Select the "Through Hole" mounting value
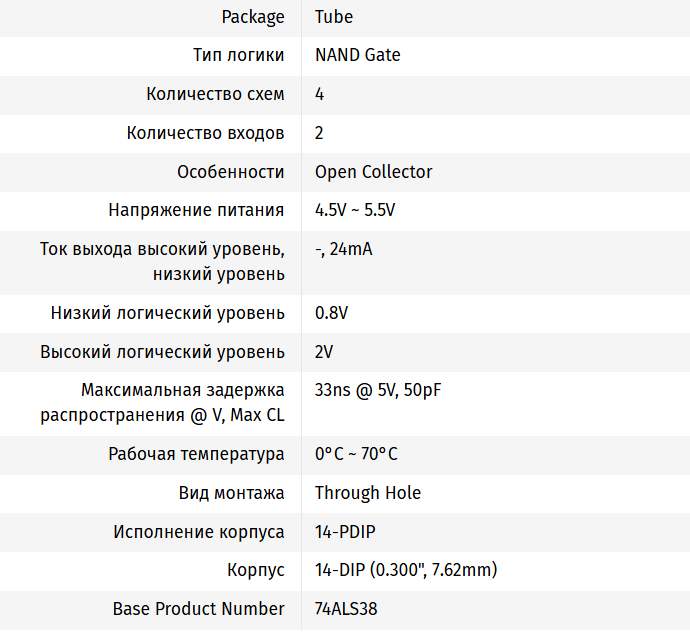This screenshot has height=641, width=690. tap(367, 493)
